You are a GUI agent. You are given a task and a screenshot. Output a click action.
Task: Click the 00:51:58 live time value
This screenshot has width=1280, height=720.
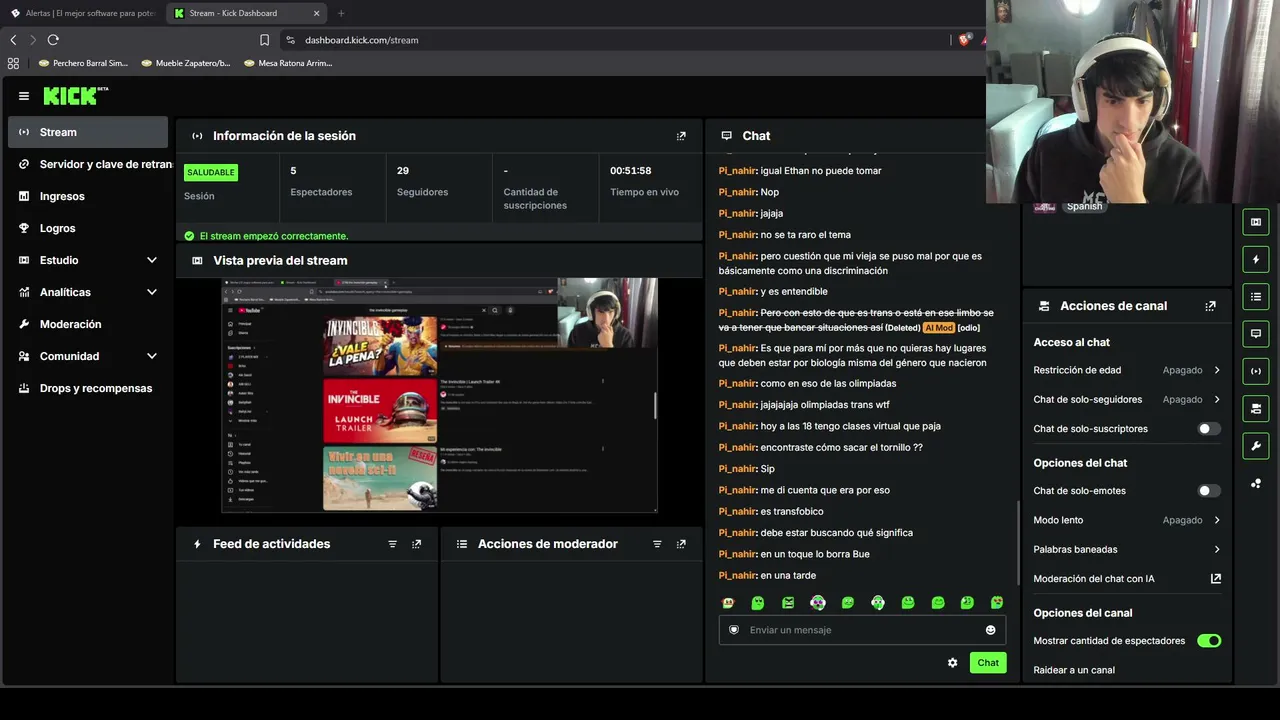click(631, 171)
